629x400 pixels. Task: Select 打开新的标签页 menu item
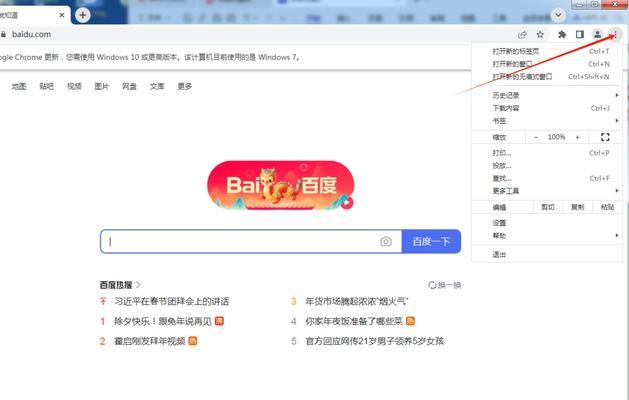pos(547,51)
